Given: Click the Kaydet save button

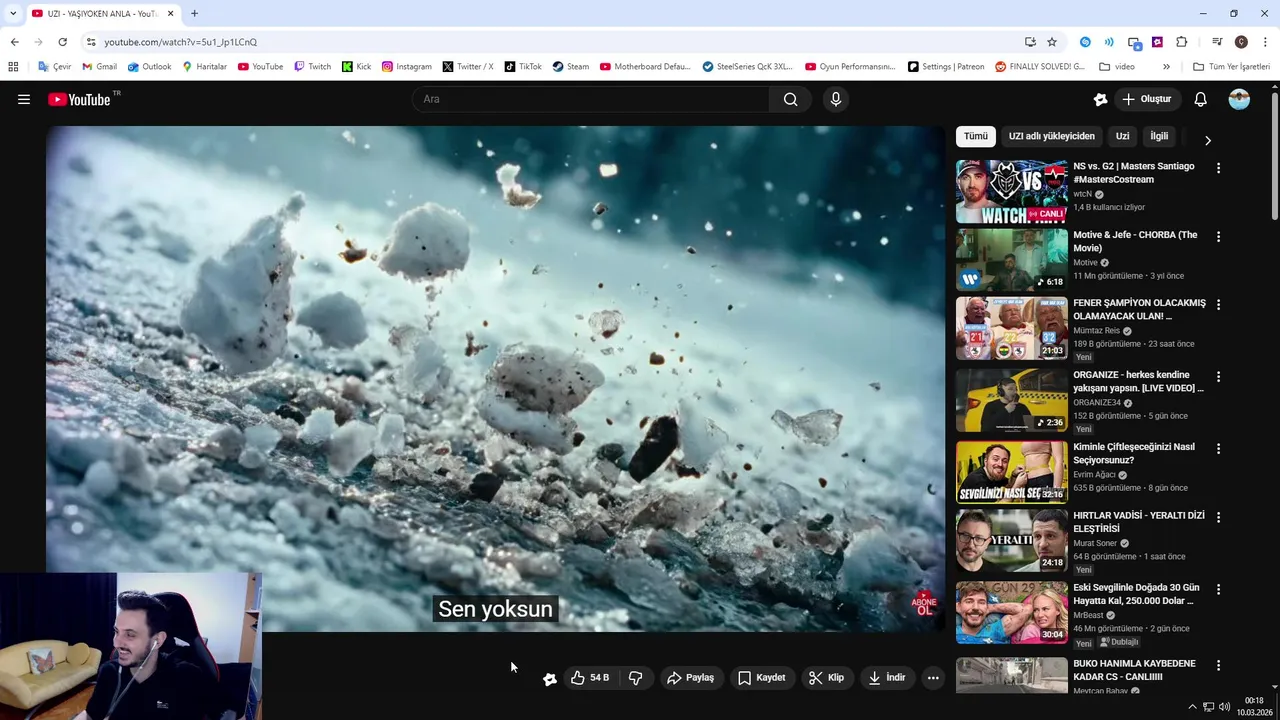Looking at the screenshot, I should click(x=762, y=678).
